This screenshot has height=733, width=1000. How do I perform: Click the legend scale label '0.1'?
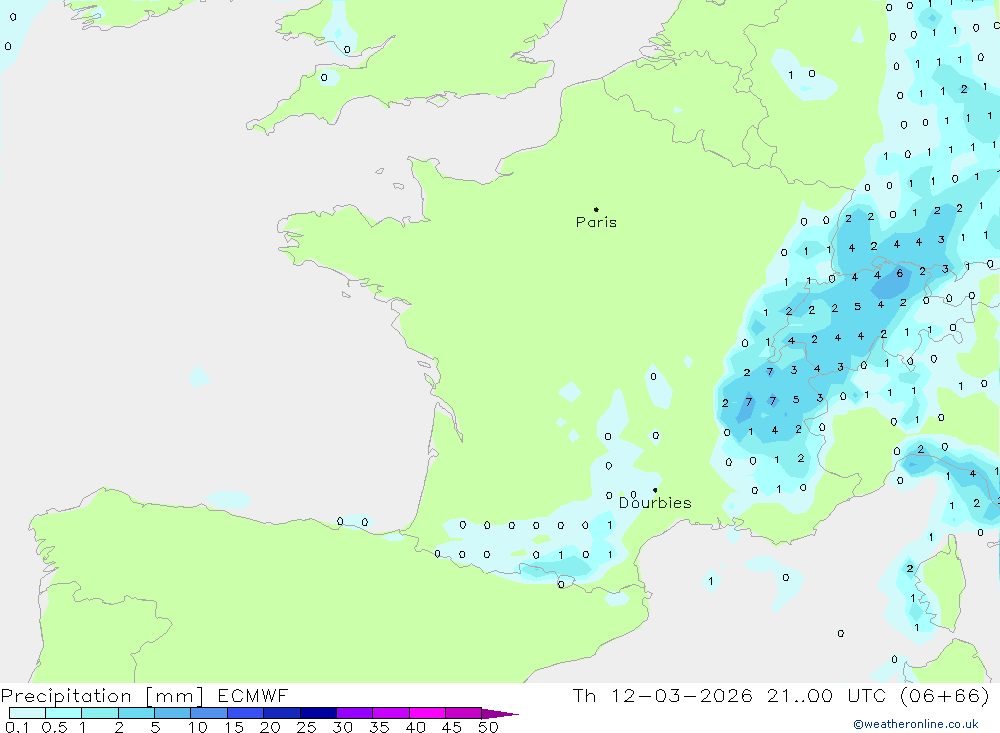(17, 727)
